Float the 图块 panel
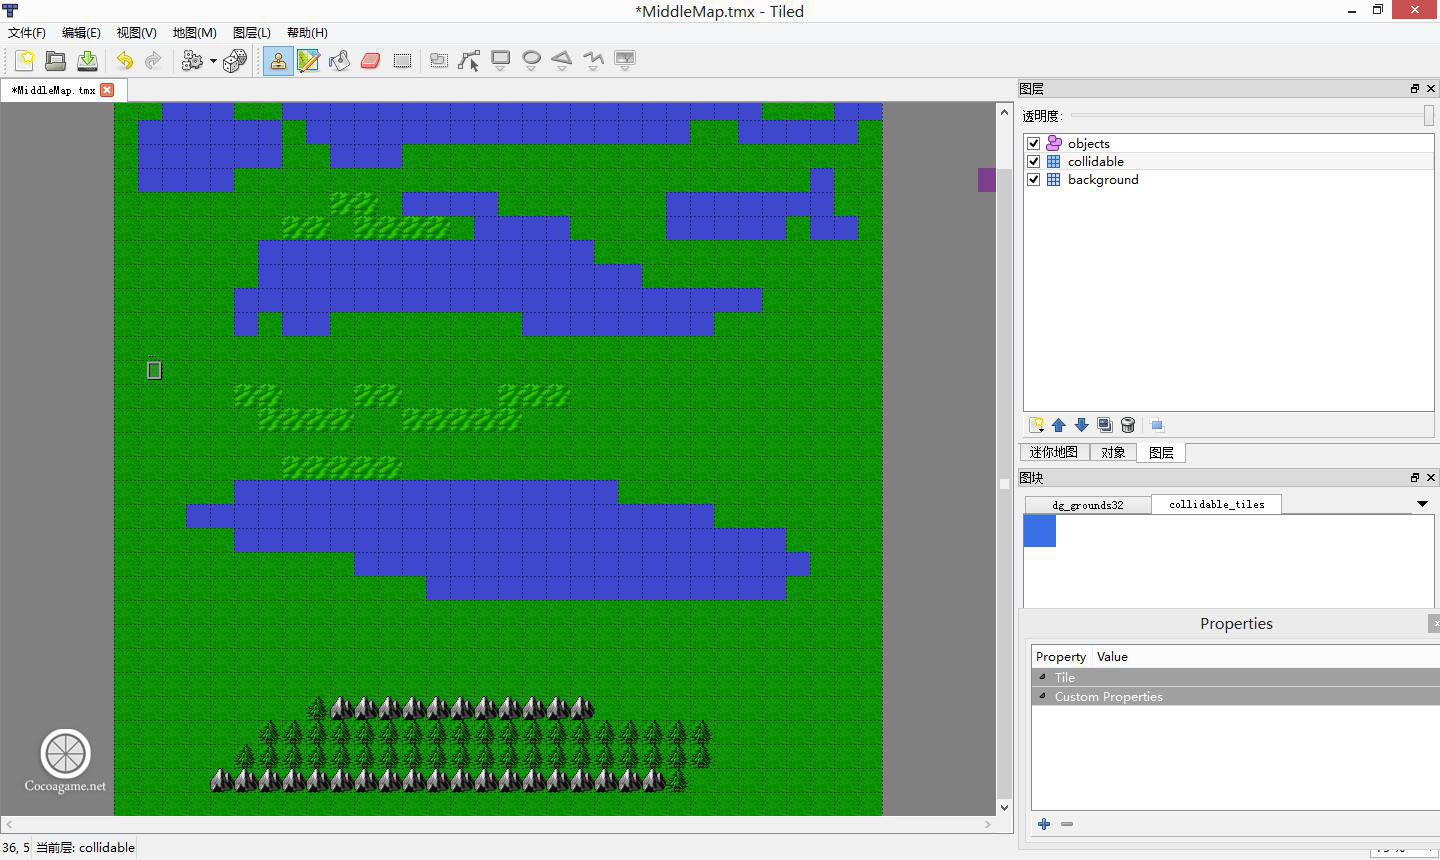Screen dimensions: 1440x860 pyautogui.click(x=1415, y=478)
